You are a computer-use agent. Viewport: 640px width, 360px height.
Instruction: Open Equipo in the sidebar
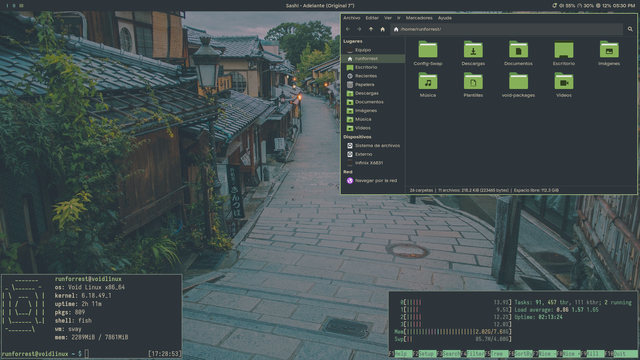[373, 50]
